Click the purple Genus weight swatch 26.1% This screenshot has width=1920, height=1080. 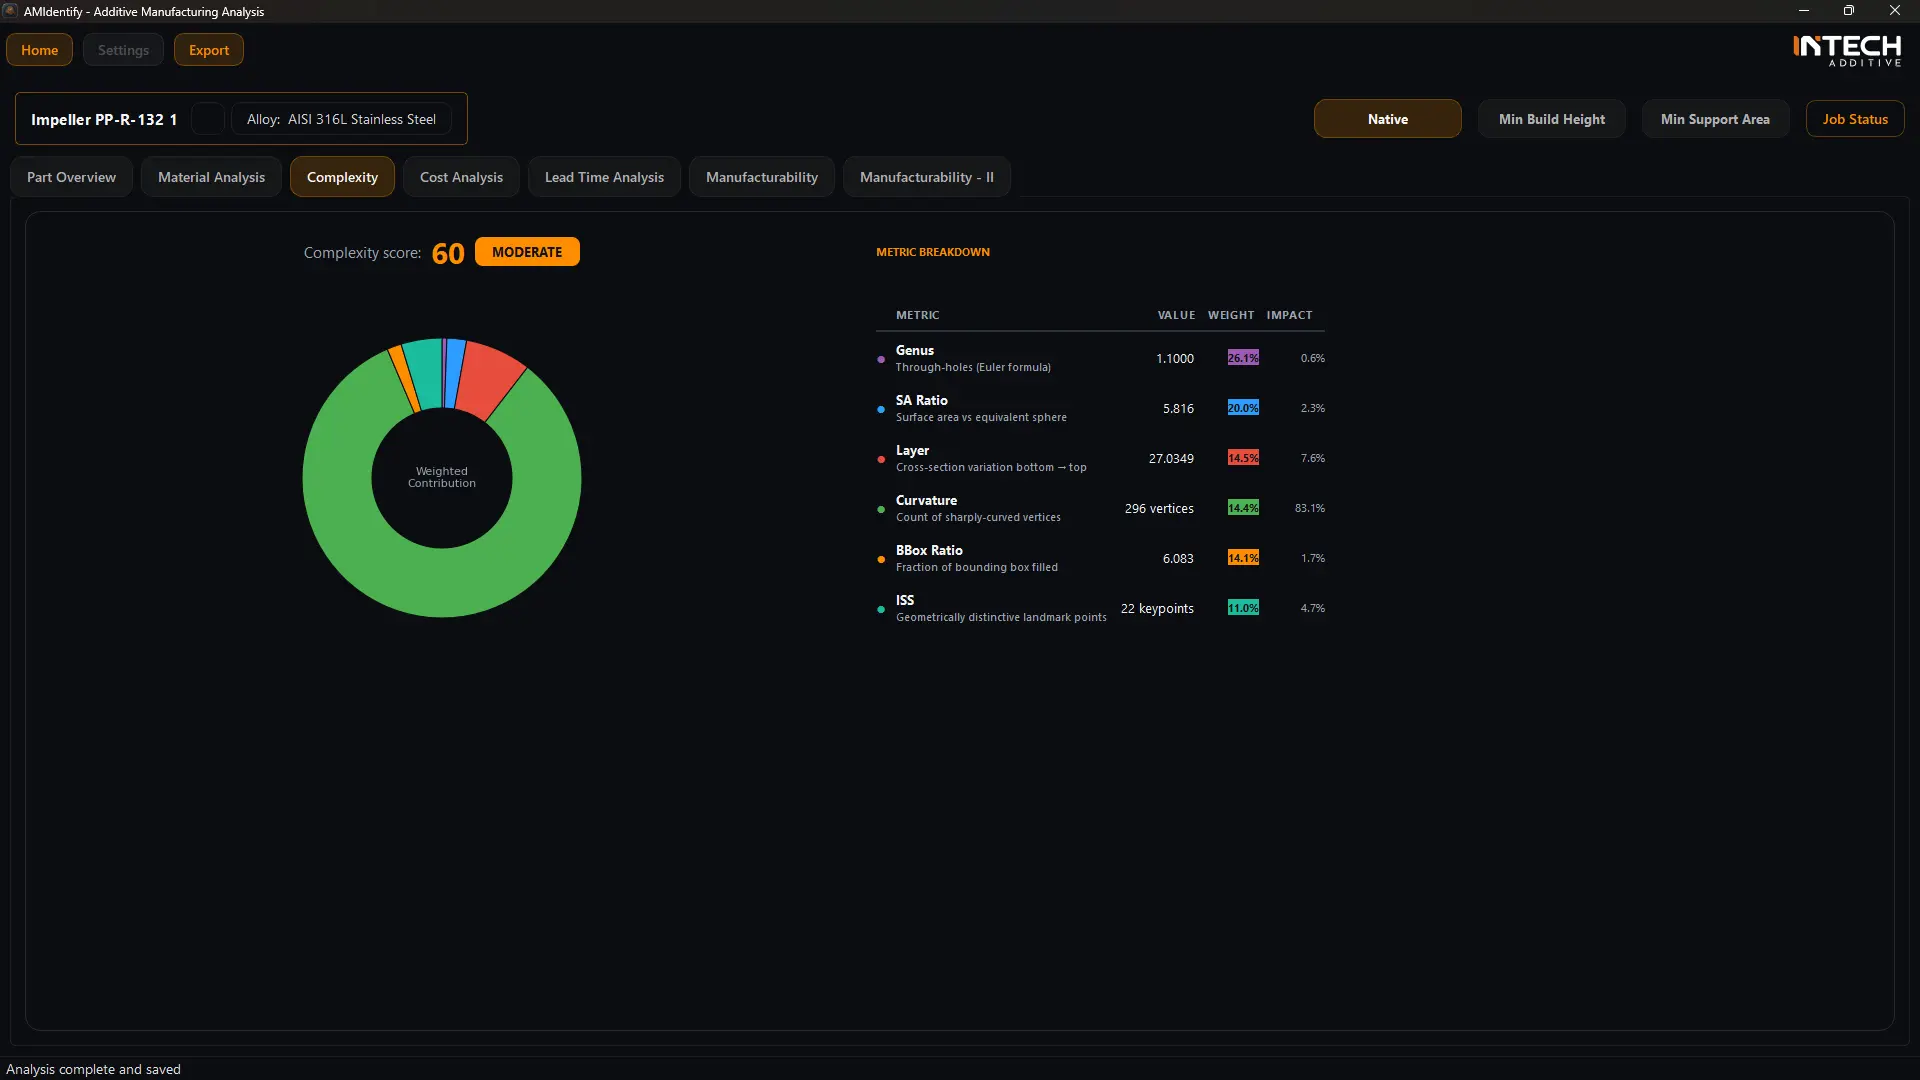coord(1243,358)
